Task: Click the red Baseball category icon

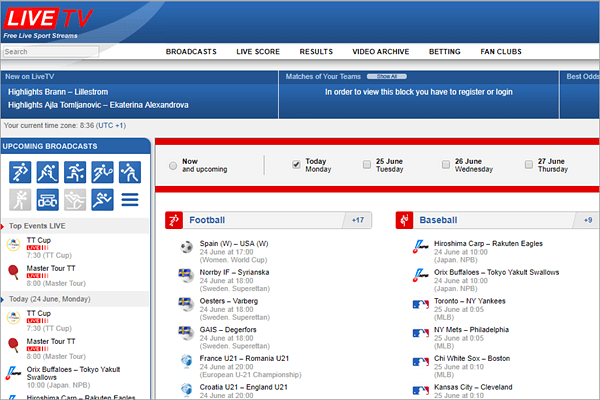Action: pyautogui.click(x=404, y=220)
